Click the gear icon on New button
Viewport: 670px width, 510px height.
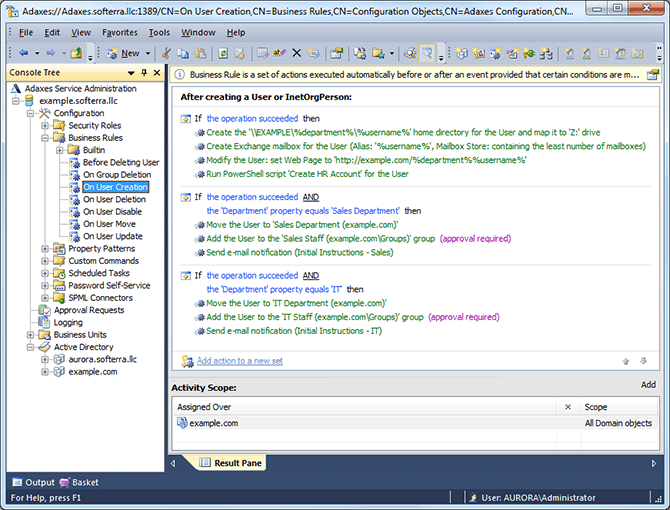click(x=112, y=53)
